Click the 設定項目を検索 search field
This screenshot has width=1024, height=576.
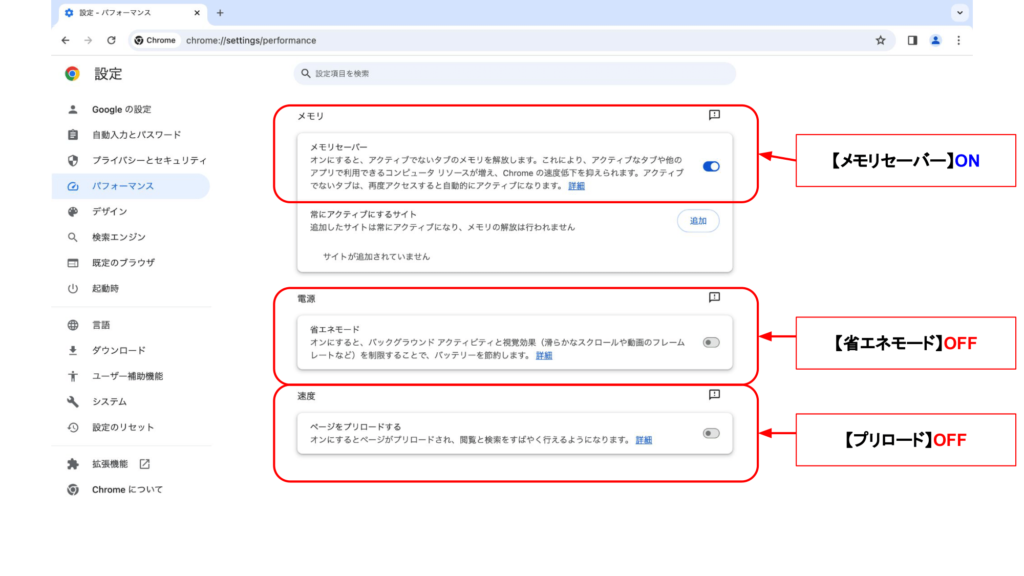tap(515, 74)
